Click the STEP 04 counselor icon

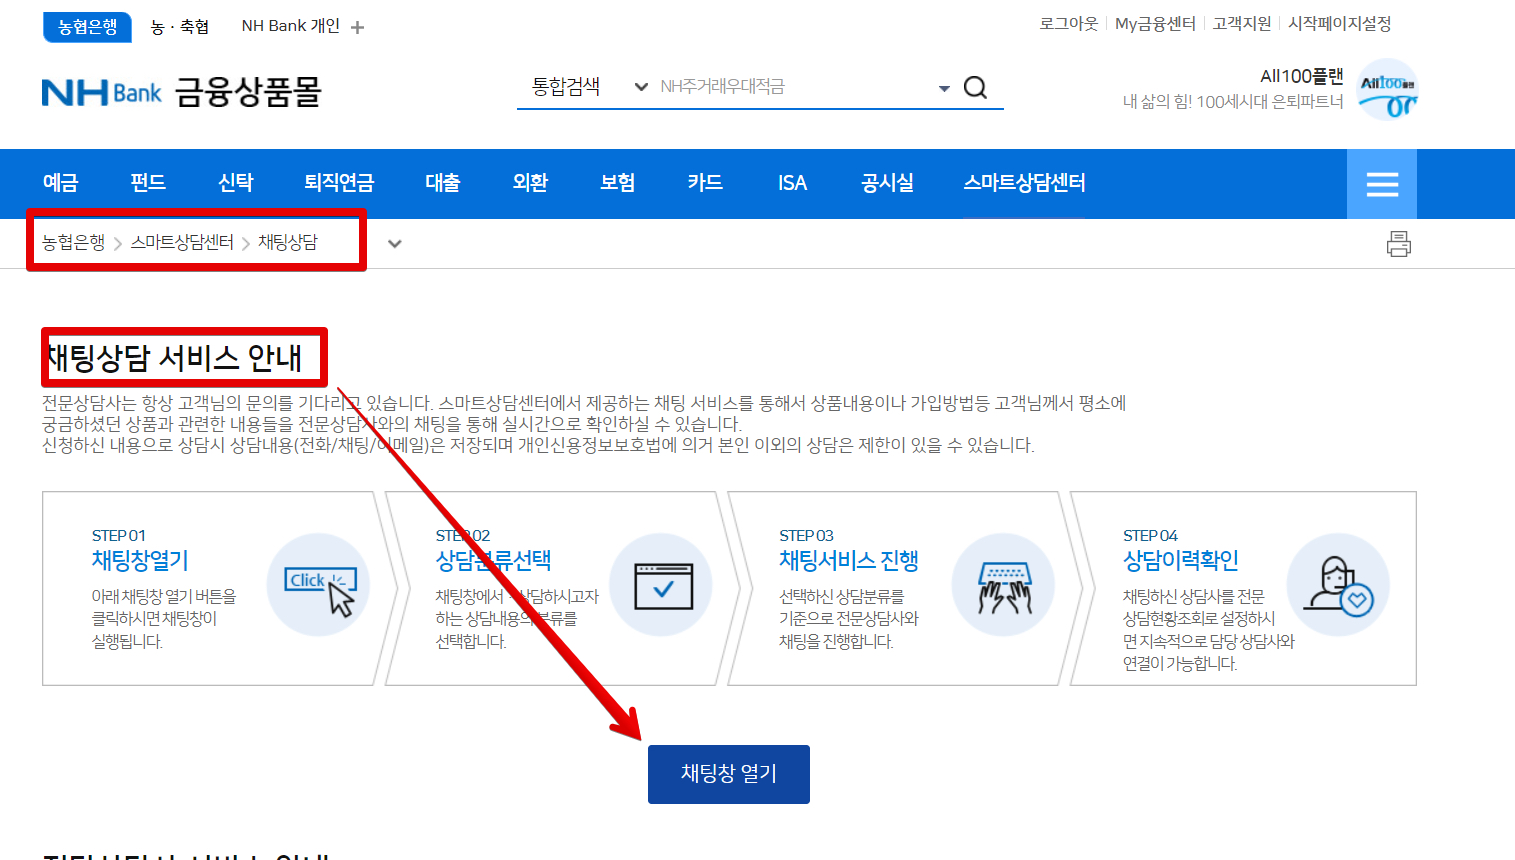[x=1338, y=585]
